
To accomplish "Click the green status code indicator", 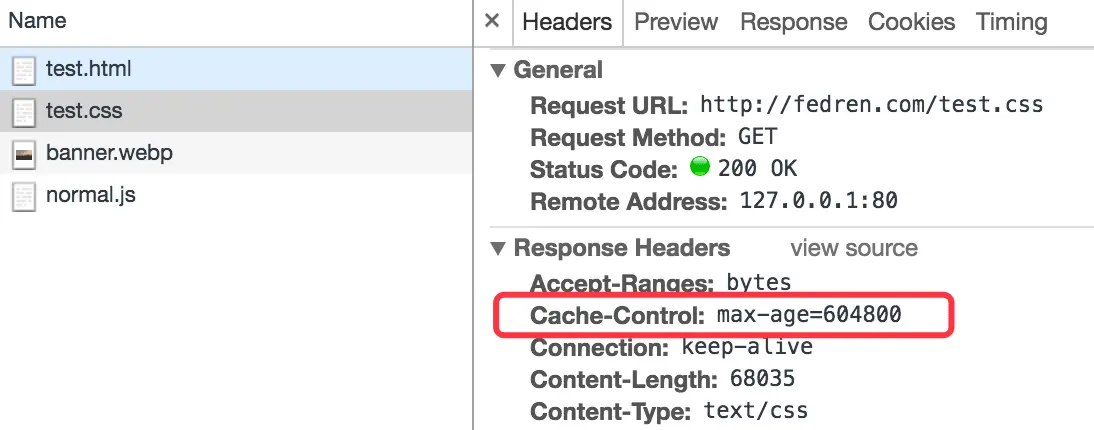I will click(x=699, y=168).
